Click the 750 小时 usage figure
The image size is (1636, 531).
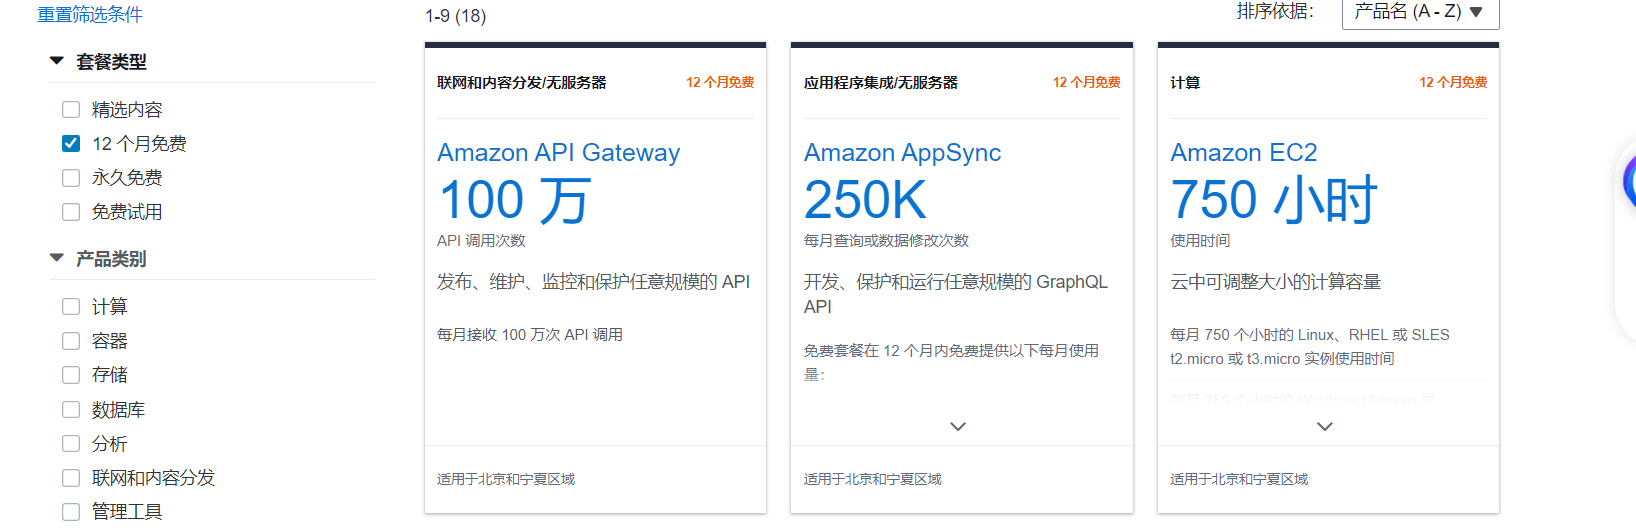1274,200
